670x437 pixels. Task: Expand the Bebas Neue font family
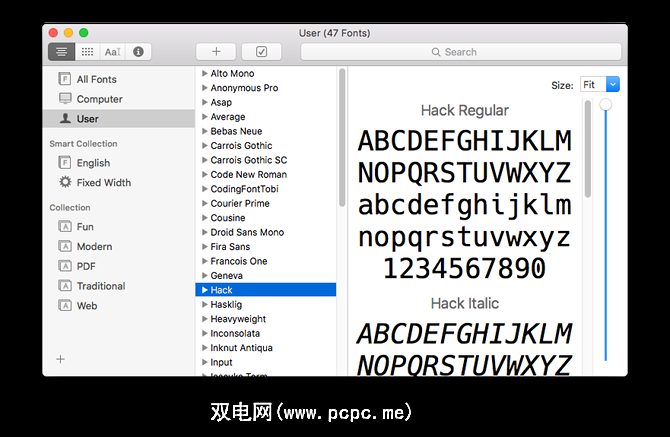point(205,131)
